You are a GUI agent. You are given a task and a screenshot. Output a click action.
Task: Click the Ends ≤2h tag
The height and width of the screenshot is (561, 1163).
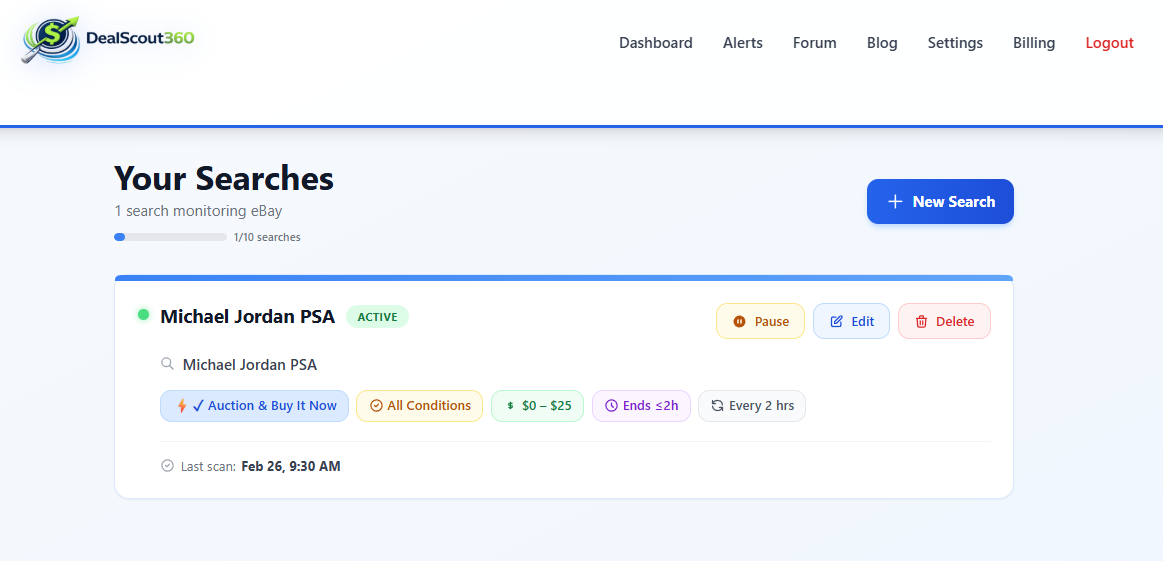[x=641, y=406]
